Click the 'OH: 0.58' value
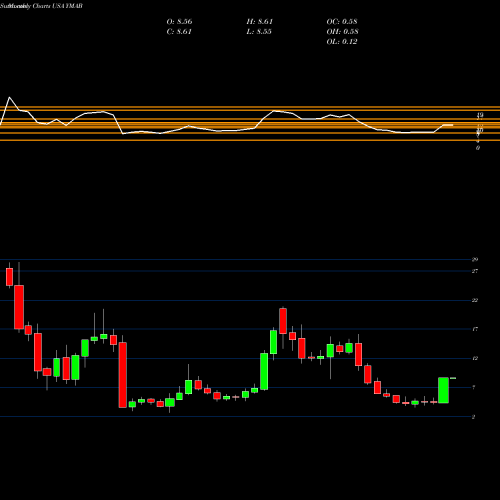Viewport: 500px width, 500px height. [x=342, y=32]
